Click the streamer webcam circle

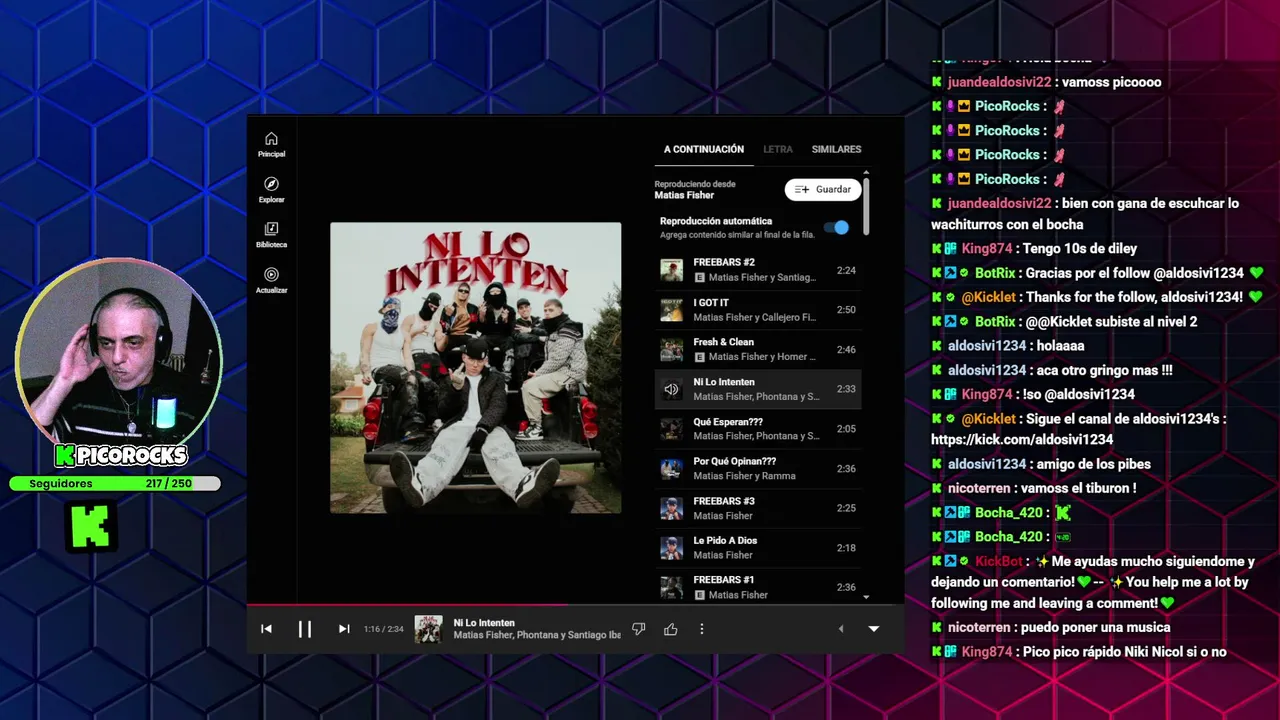coord(117,351)
